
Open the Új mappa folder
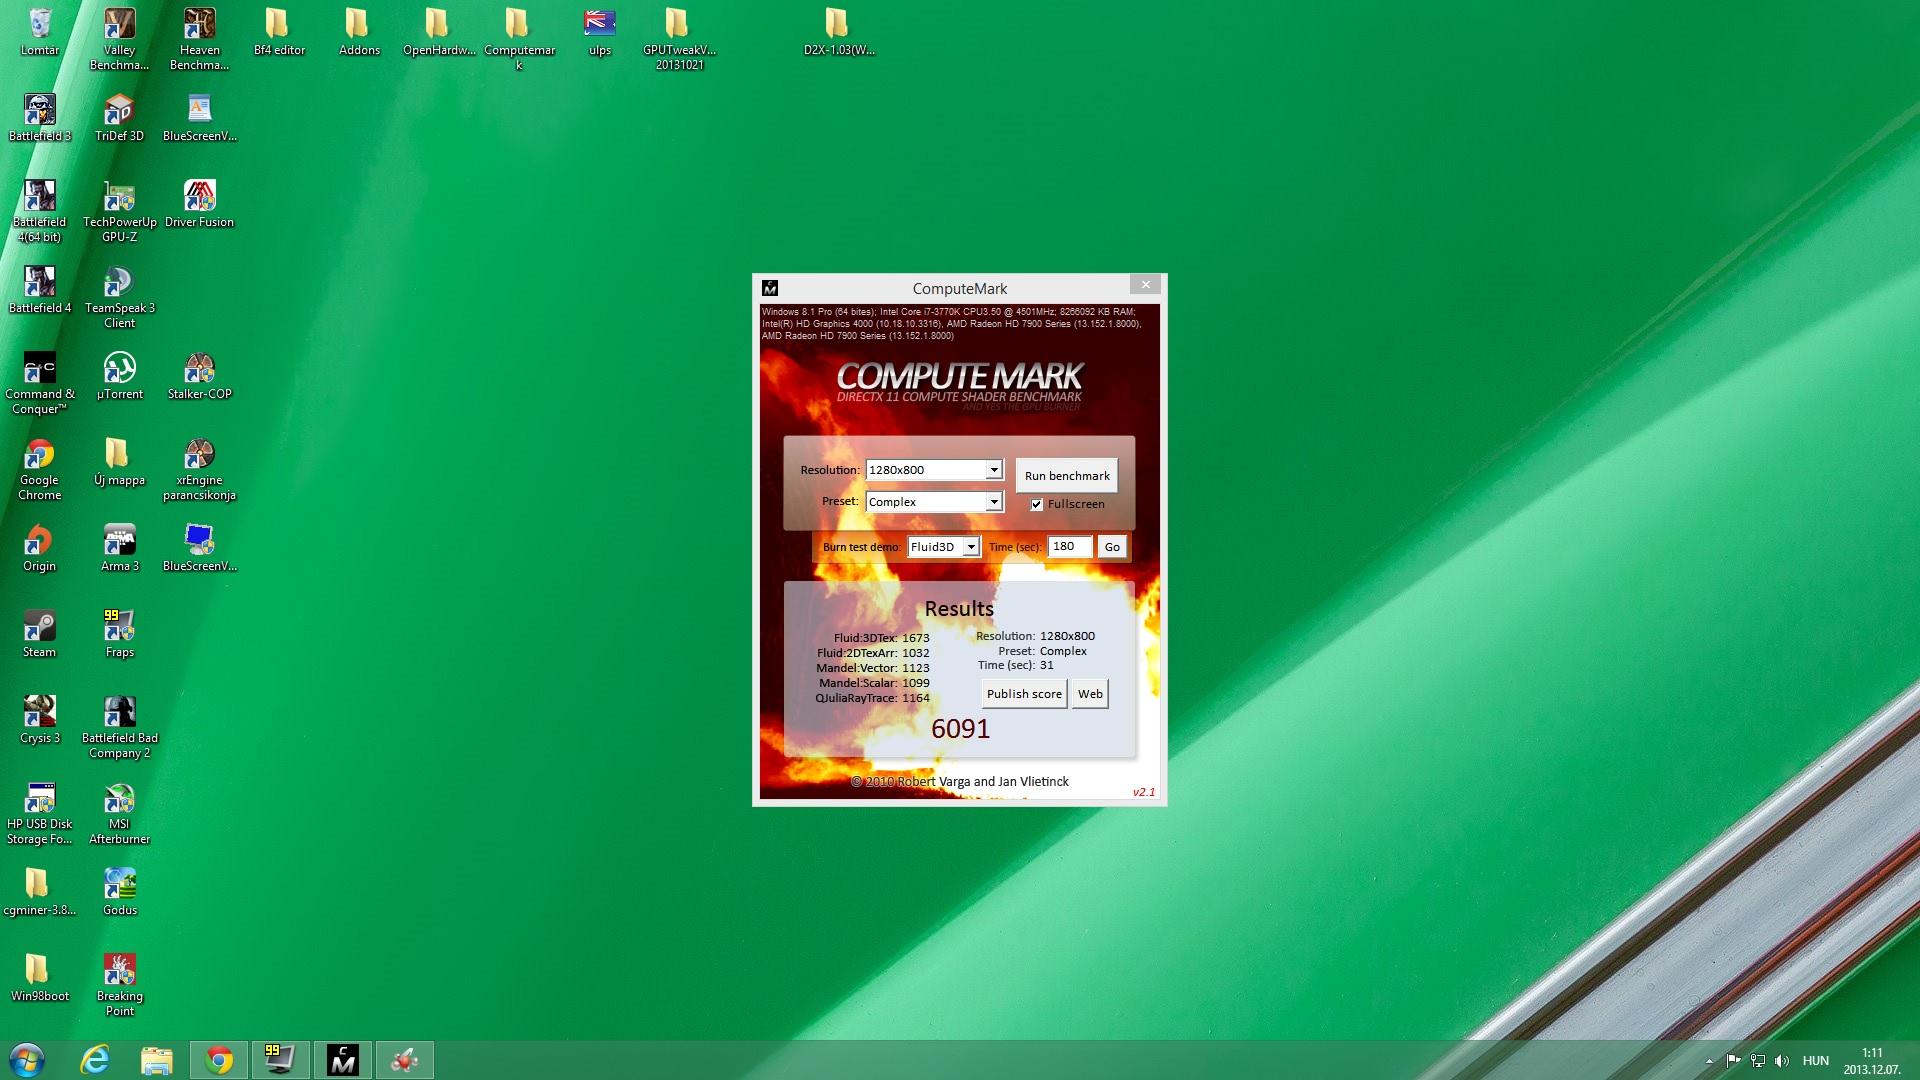coord(119,462)
